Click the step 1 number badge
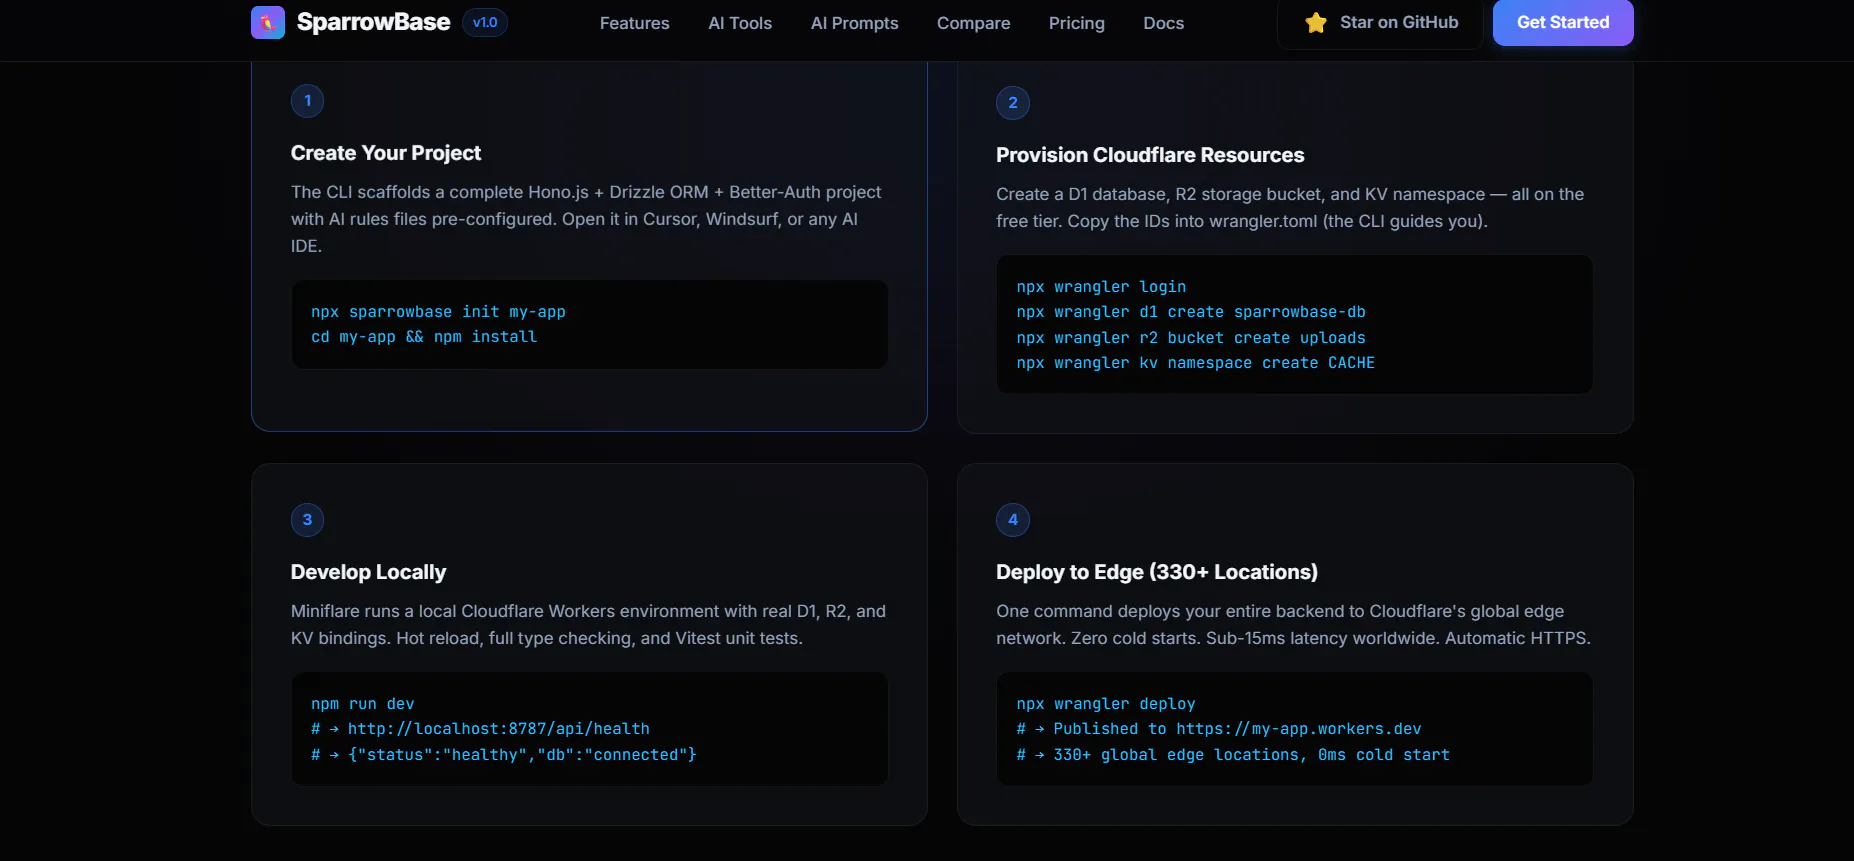Viewport: 1854px width, 861px height. click(307, 101)
